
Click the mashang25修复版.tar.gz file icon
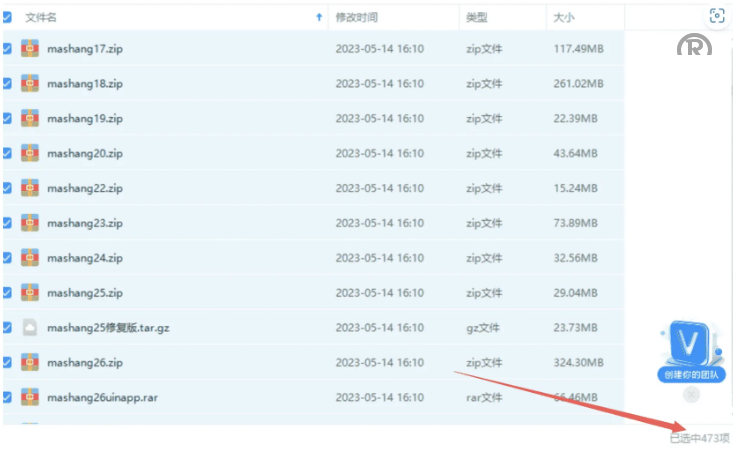click(x=30, y=328)
